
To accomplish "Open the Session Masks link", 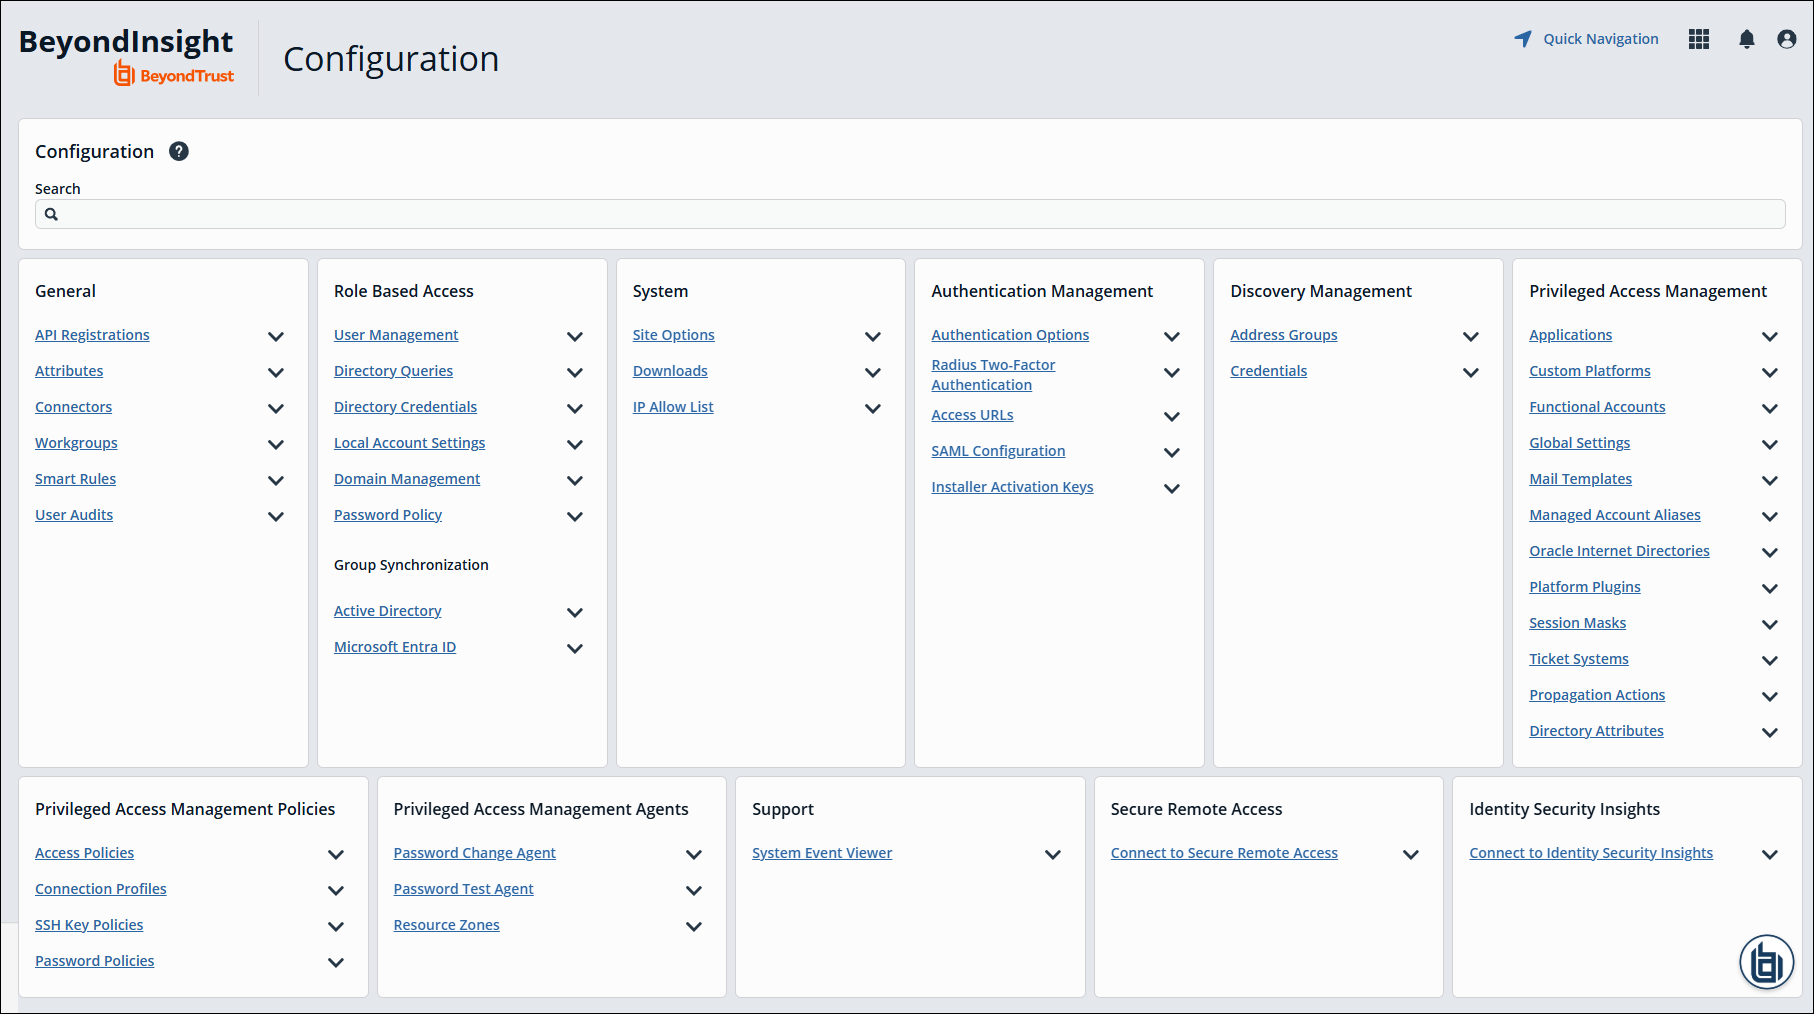I will click(x=1577, y=623).
